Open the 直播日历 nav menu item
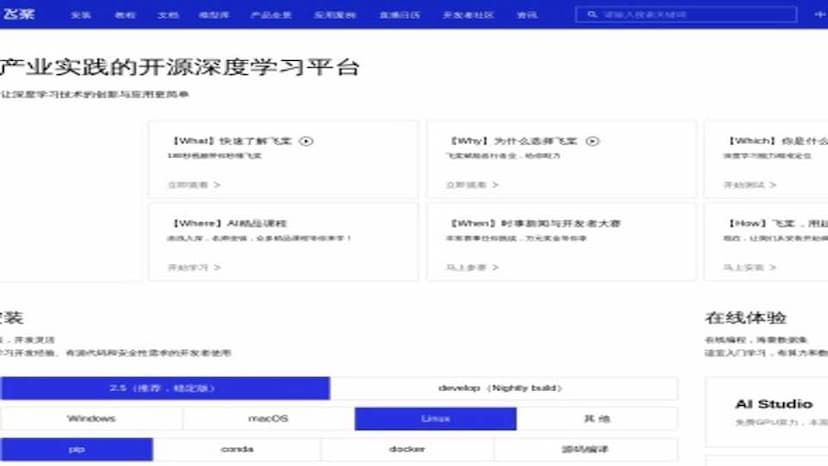 click(400, 15)
